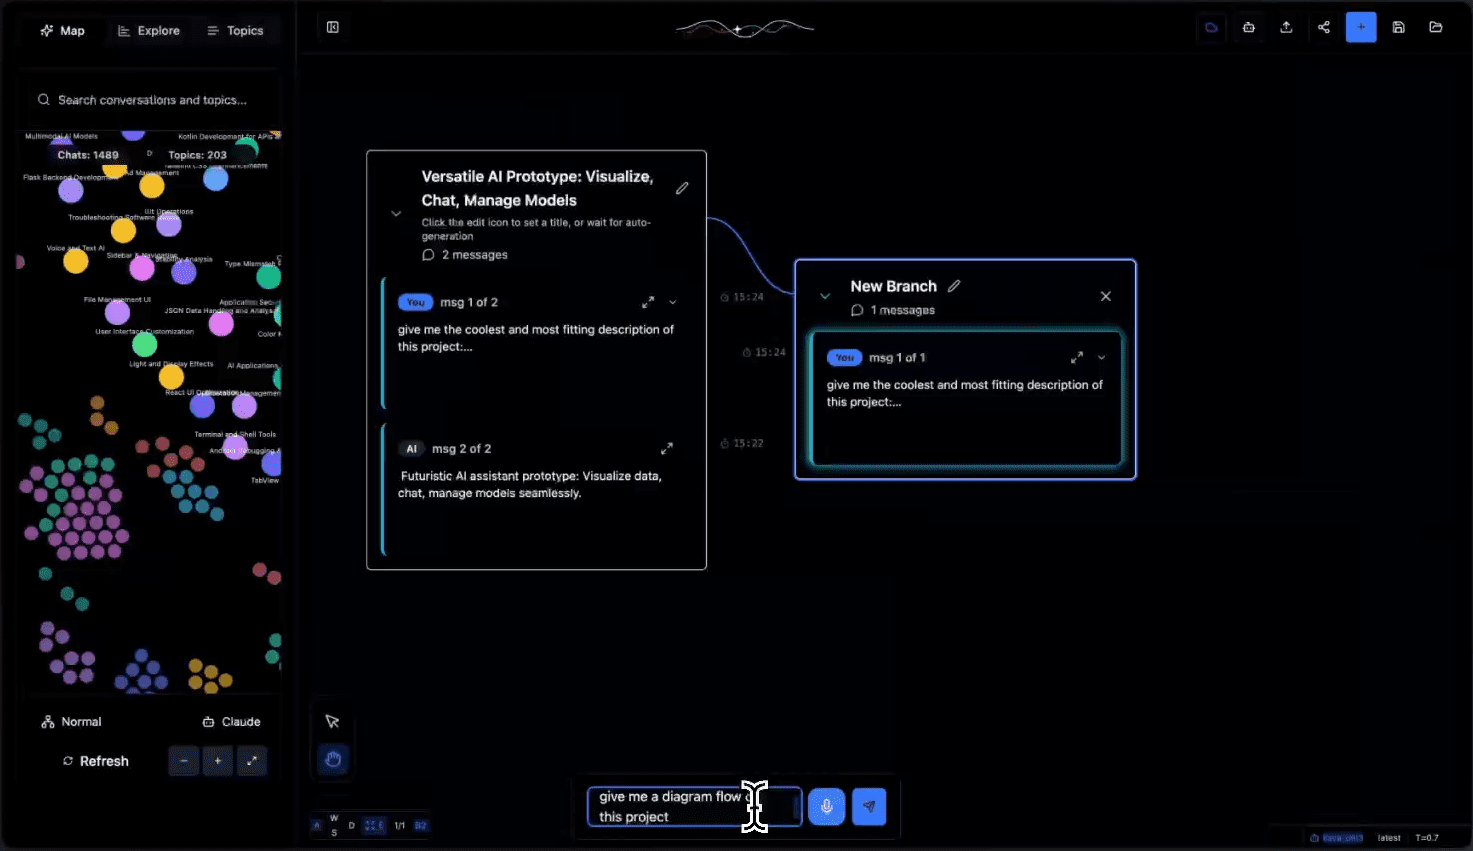
Task: Open the dropdown chevron on msg 1 of 2
Action: [x=673, y=302]
